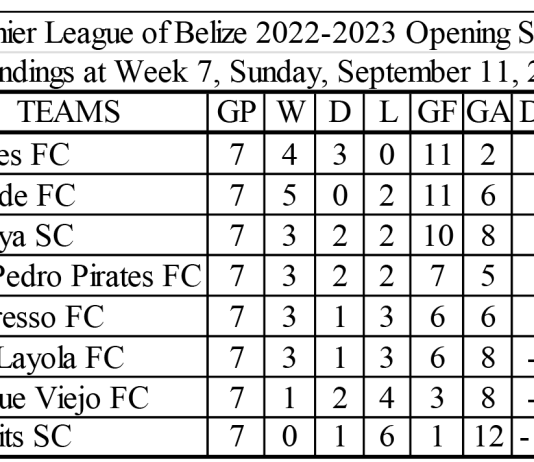Select the GA column header cell
The width and height of the screenshot is (534, 462).
[488, 112]
